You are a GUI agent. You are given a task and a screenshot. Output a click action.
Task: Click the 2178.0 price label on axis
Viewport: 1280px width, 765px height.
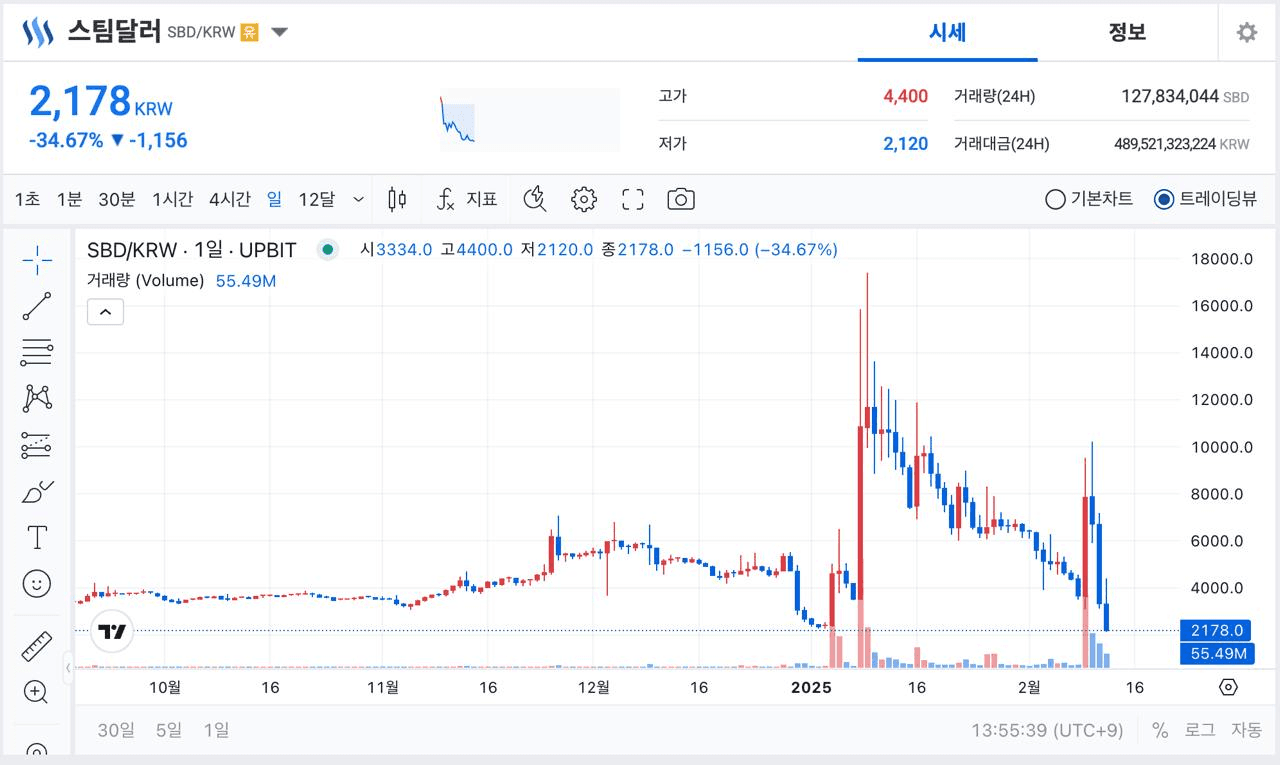1217,630
